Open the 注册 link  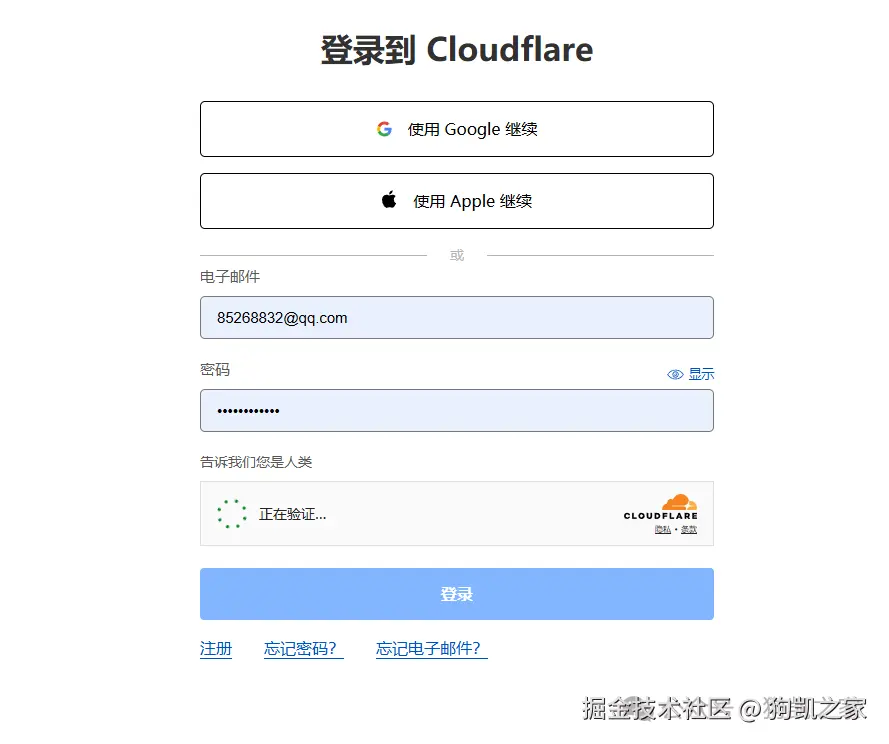[216, 649]
